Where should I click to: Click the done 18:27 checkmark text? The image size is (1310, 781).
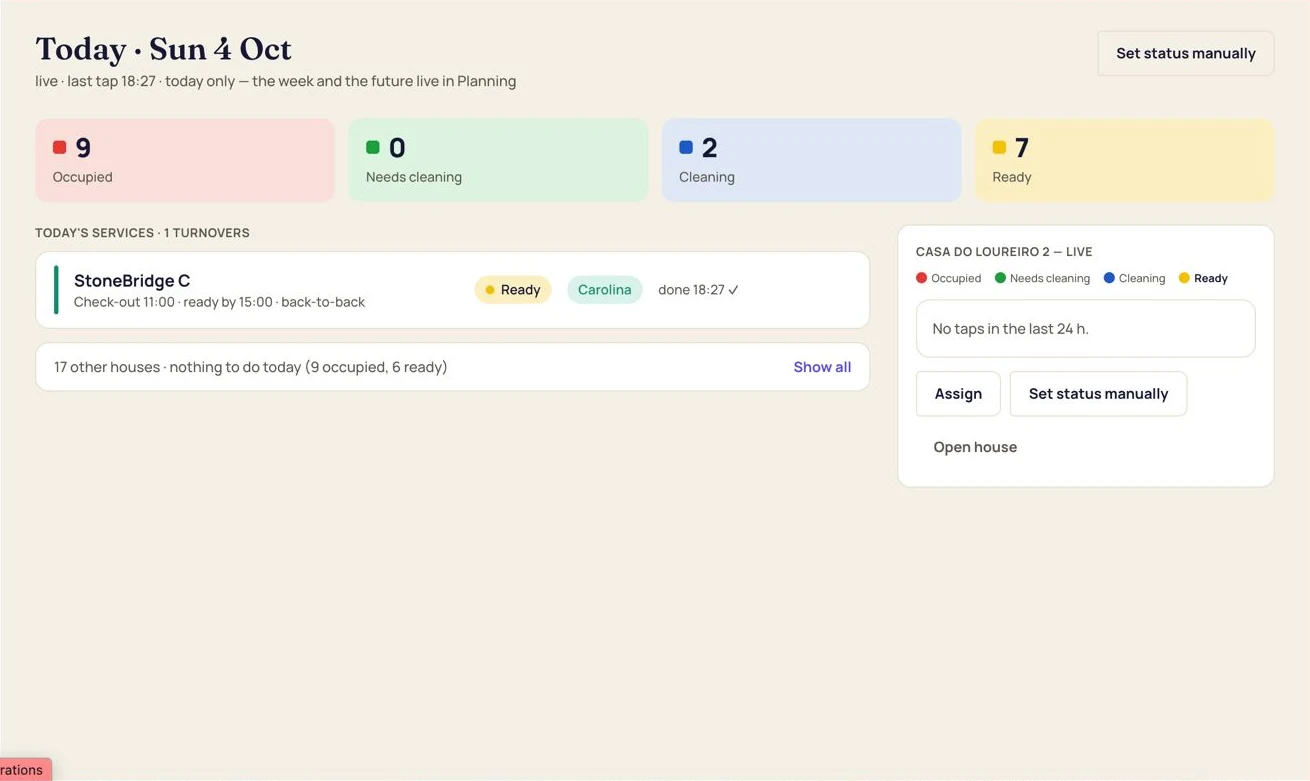coord(698,290)
